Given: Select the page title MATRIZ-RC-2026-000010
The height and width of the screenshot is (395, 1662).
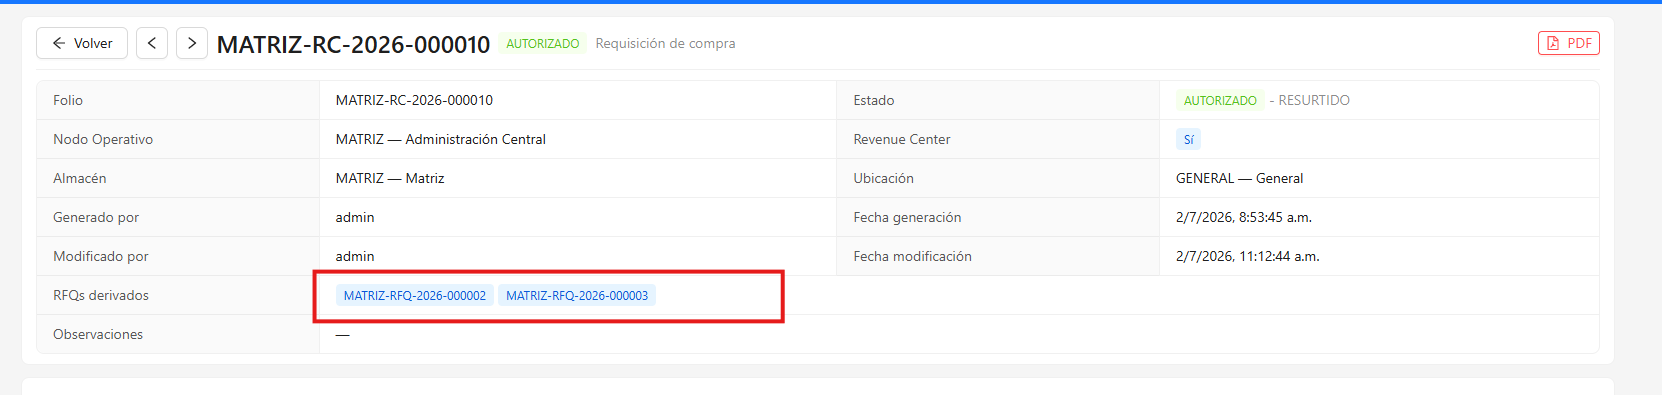Looking at the screenshot, I should (354, 44).
